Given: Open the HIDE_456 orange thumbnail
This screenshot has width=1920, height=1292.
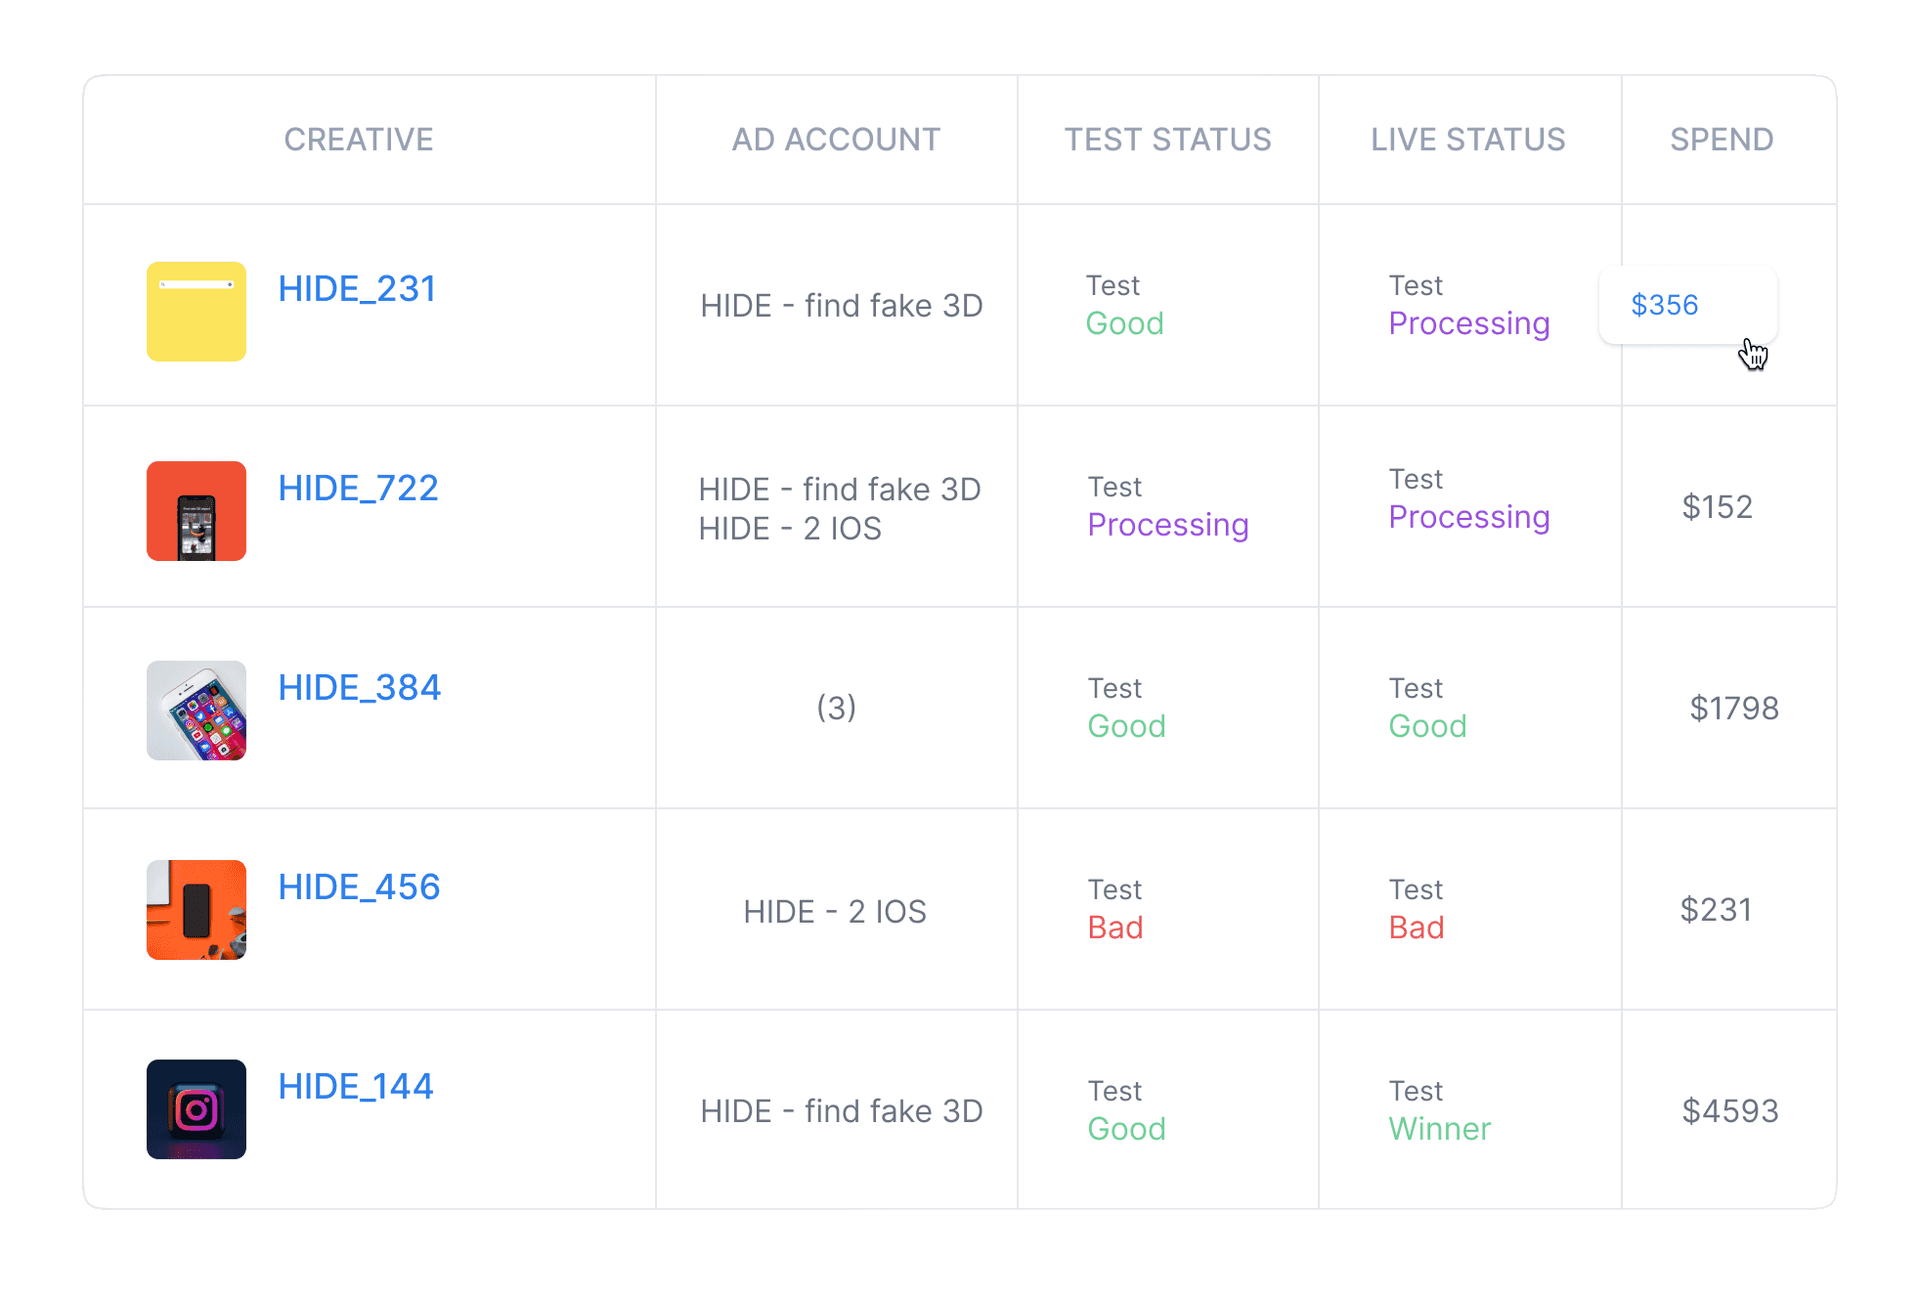Looking at the screenshot, I should (196, 910).
